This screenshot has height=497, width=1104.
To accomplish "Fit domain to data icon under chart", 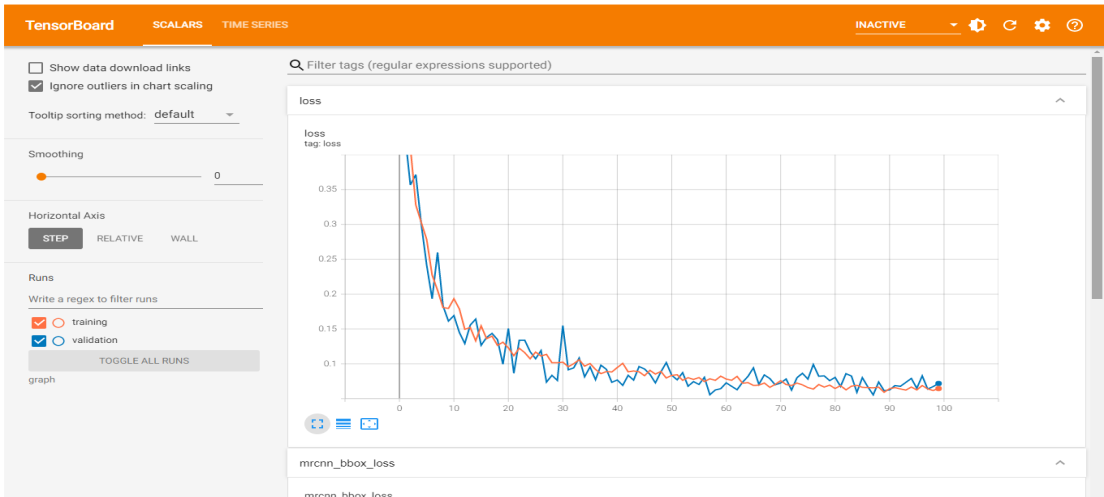I will click(x=369, y=423).
